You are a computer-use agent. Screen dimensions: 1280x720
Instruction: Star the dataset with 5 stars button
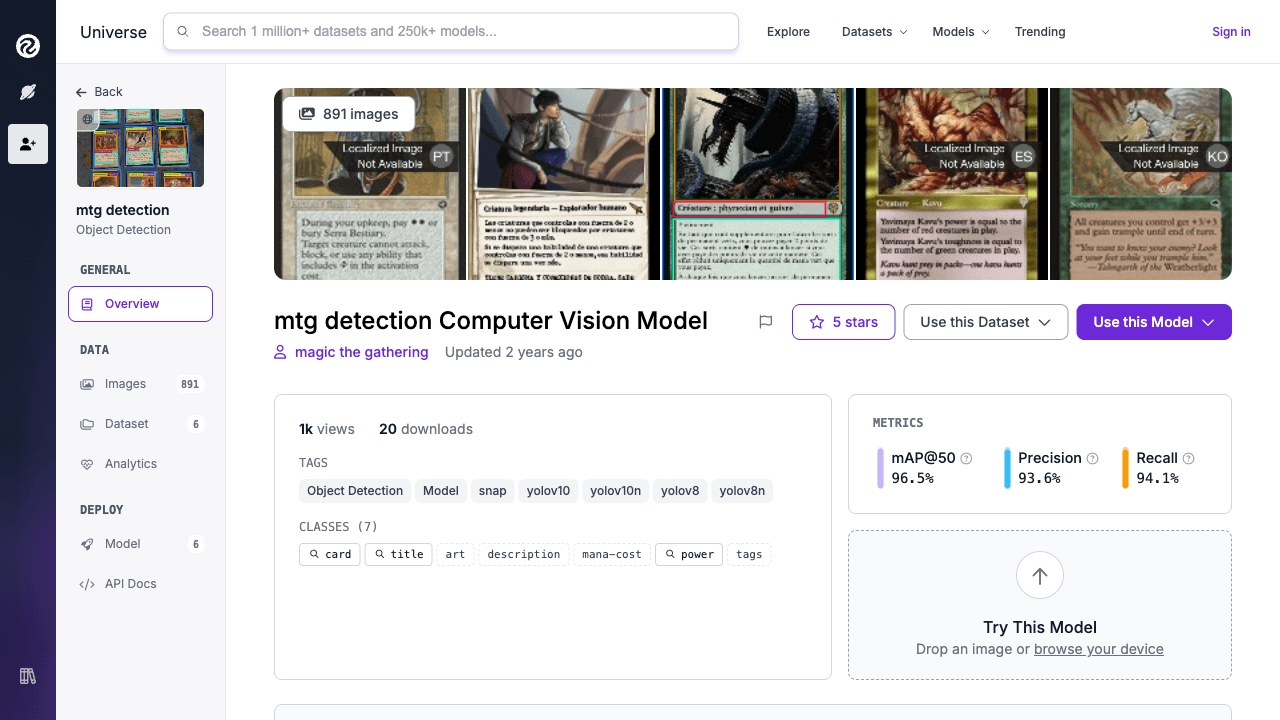(x=843, y=322)
